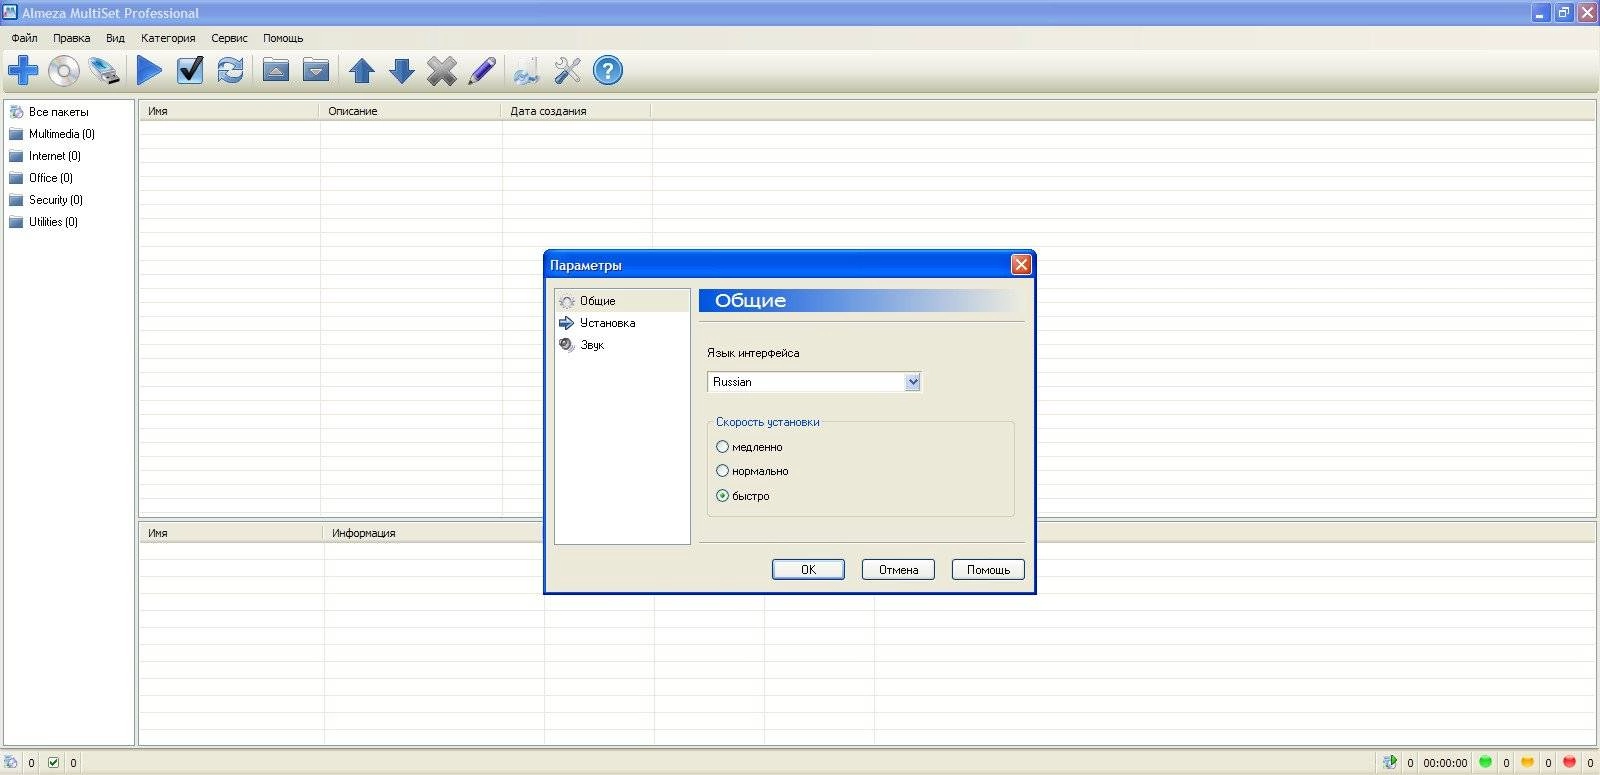Click the pencil edit toolbar icon
The height and width of the screenshot is (775, 1600).
coord(482,71)
